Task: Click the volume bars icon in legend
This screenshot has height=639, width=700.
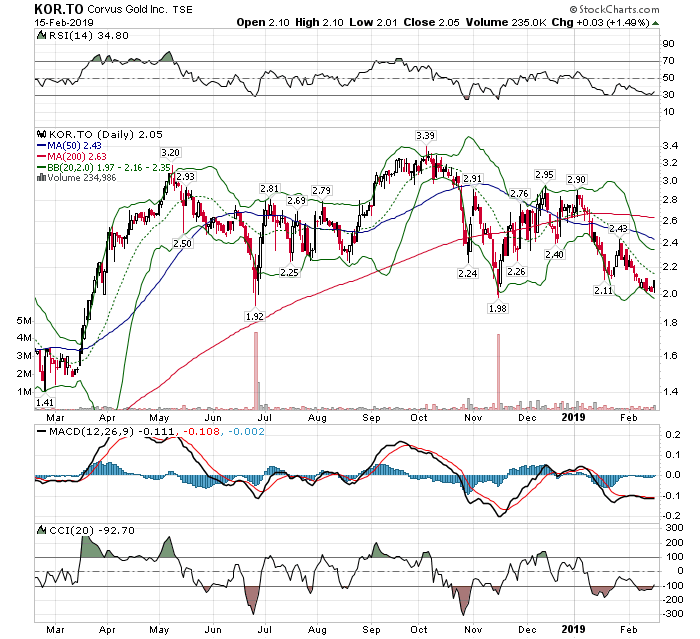Action: pyautogui.click(x=41, y=178)
